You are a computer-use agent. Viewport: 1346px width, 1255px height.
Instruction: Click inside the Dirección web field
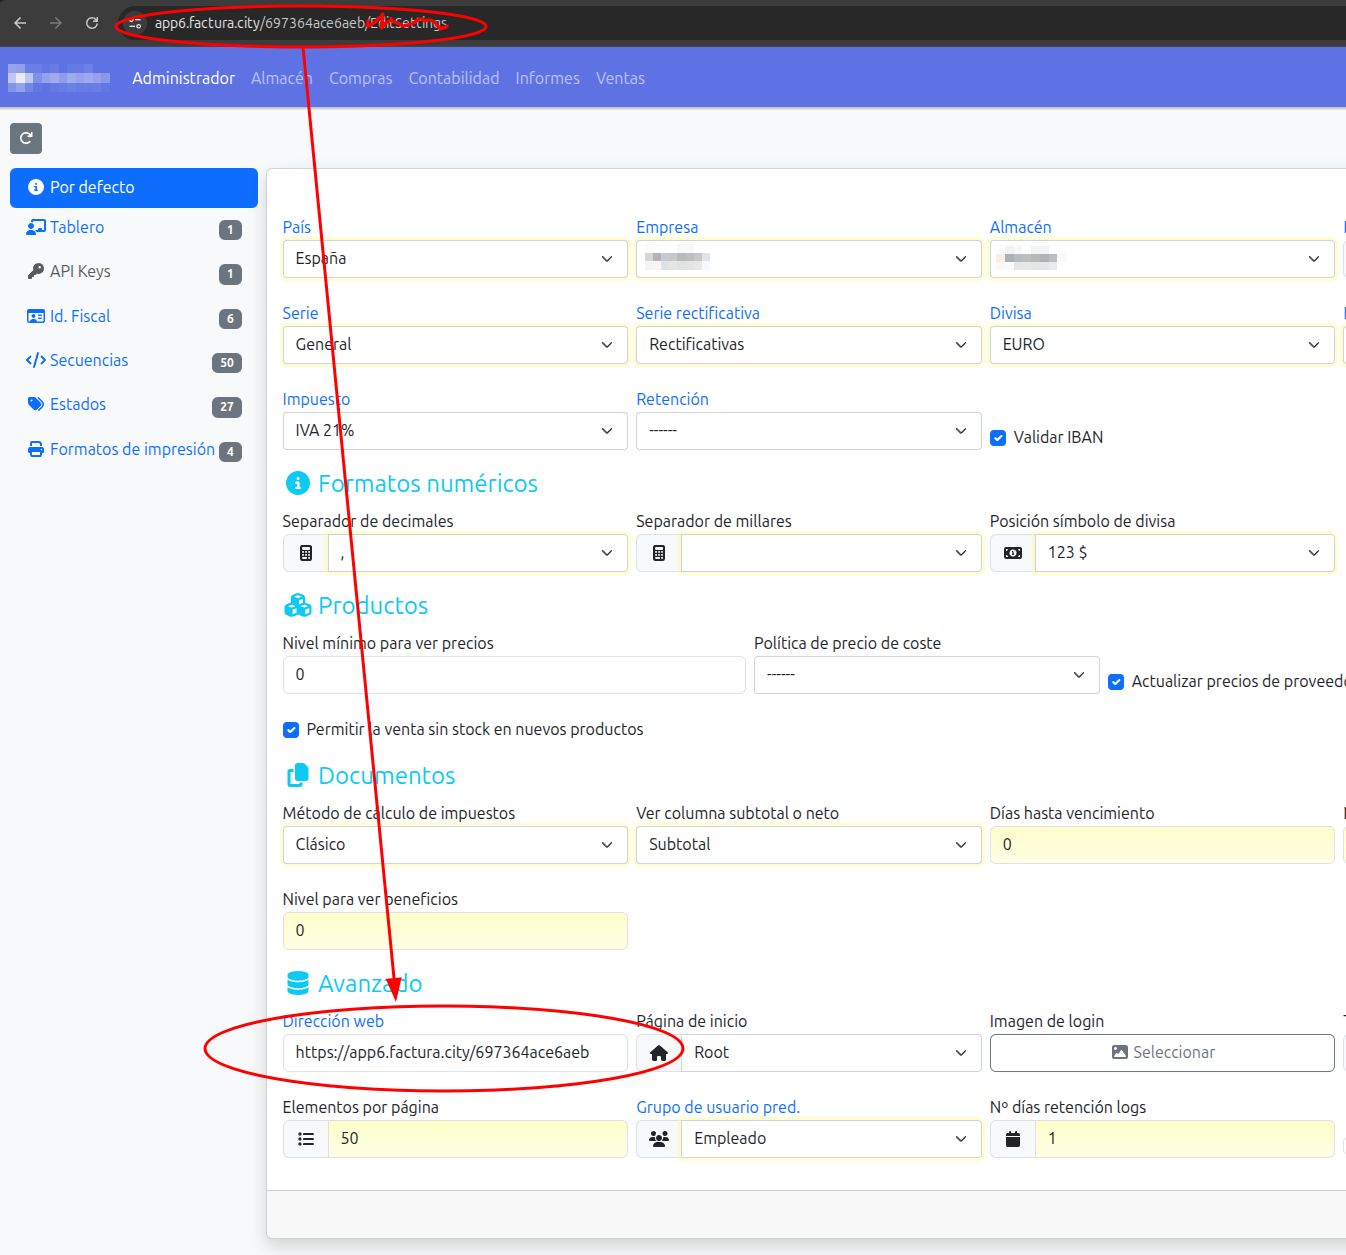(x=455, y=1052)
